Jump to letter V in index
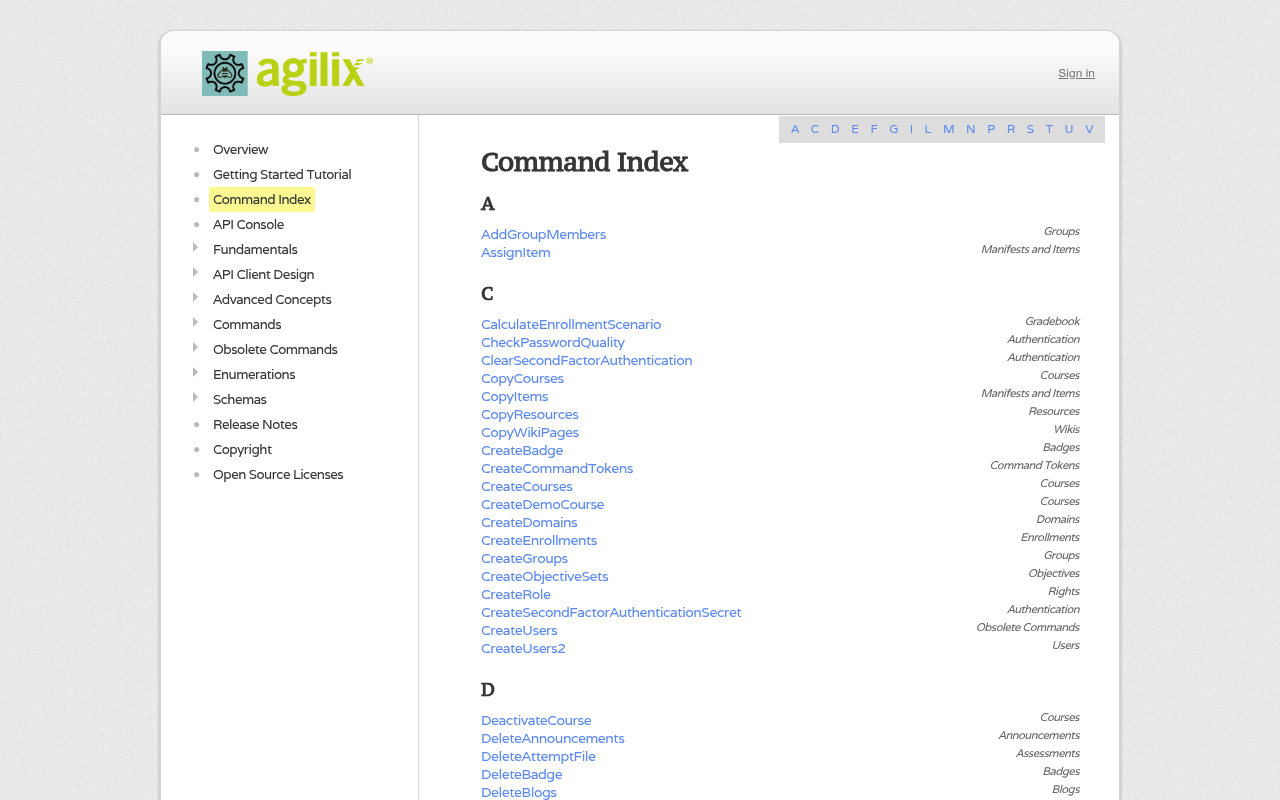This screenshot has width=1280, height=800. pyautogui.click(x=1089, y=129)
